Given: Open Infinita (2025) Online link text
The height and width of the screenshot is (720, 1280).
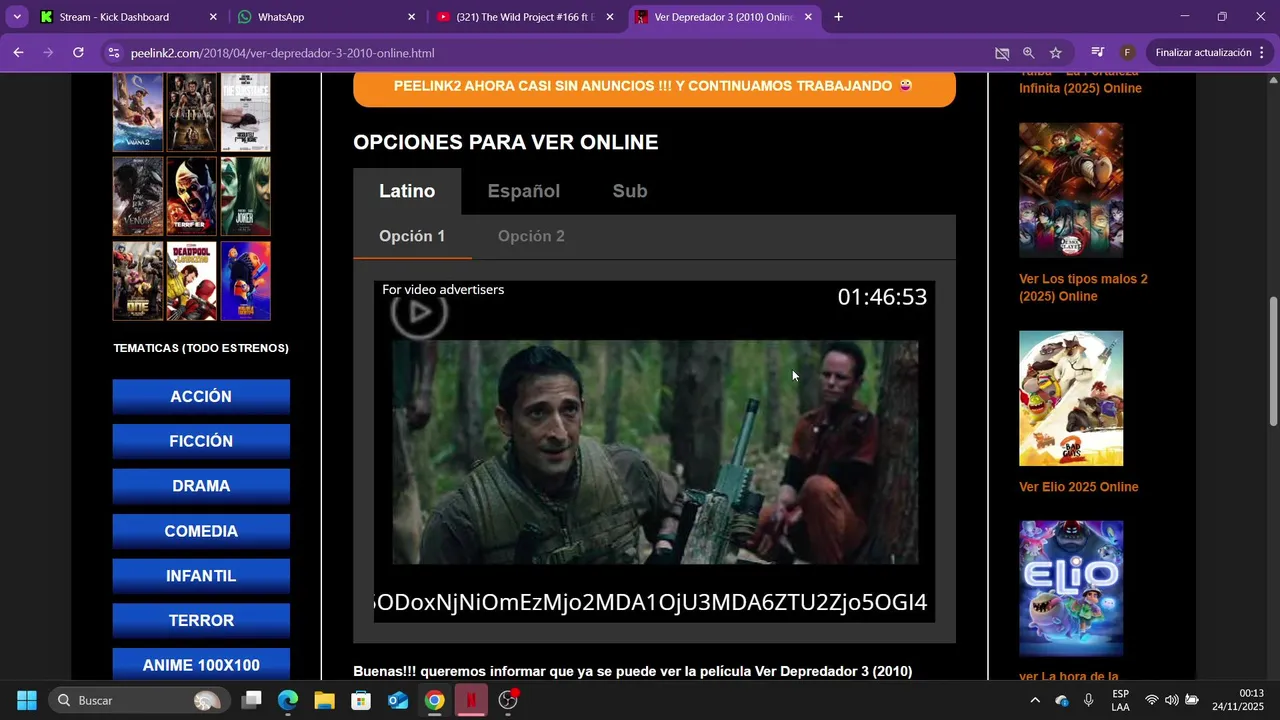Looking at the screenshot, I should (1080, 88).
